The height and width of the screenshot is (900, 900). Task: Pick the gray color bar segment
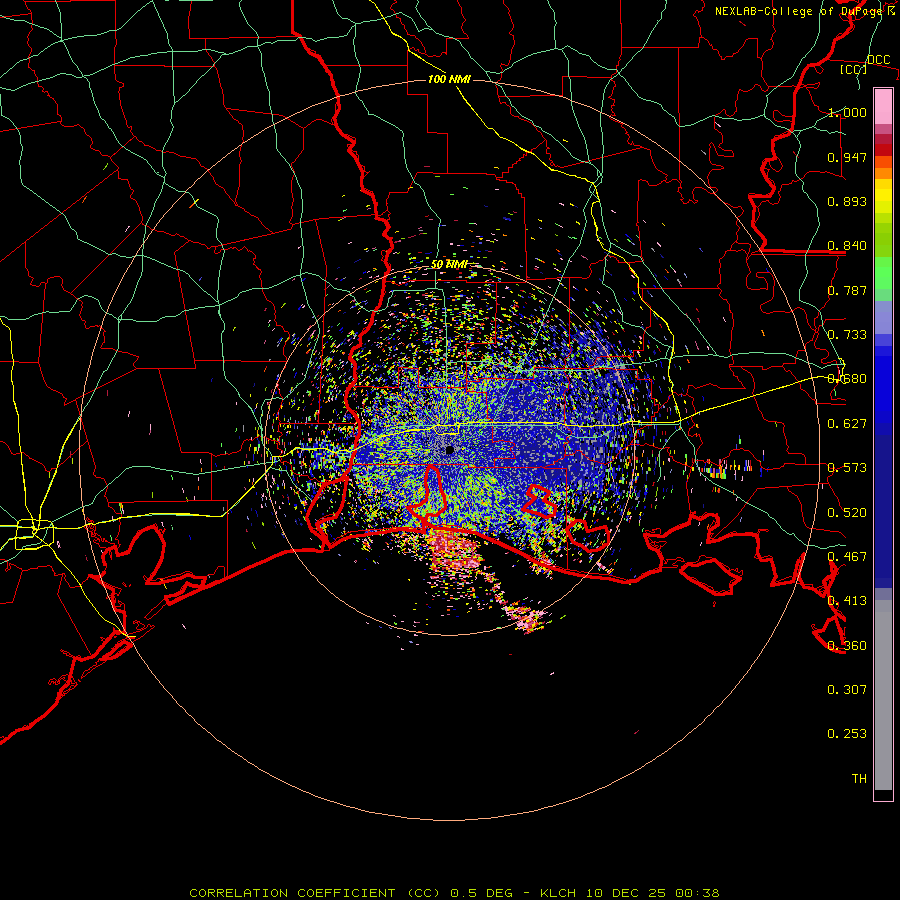(883, 695)
